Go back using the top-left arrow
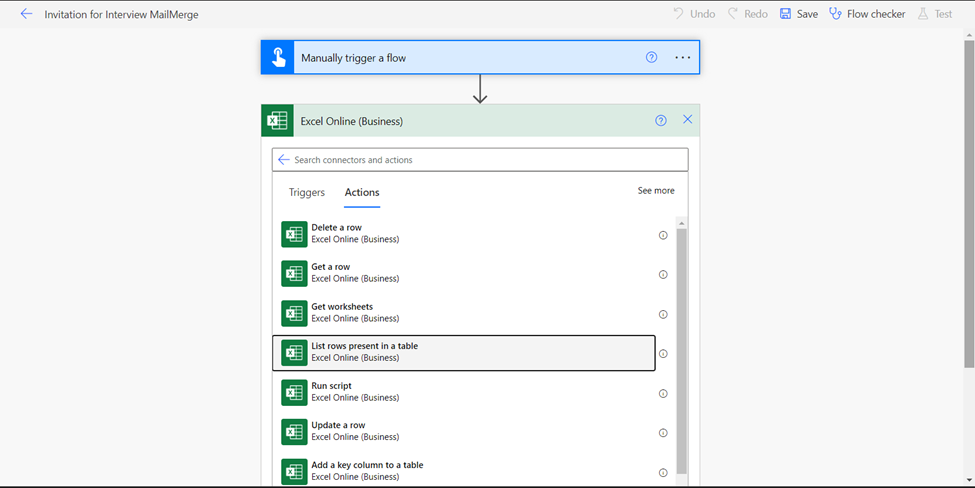This screenshot has width=975, height=488. (x=26, y=14)
